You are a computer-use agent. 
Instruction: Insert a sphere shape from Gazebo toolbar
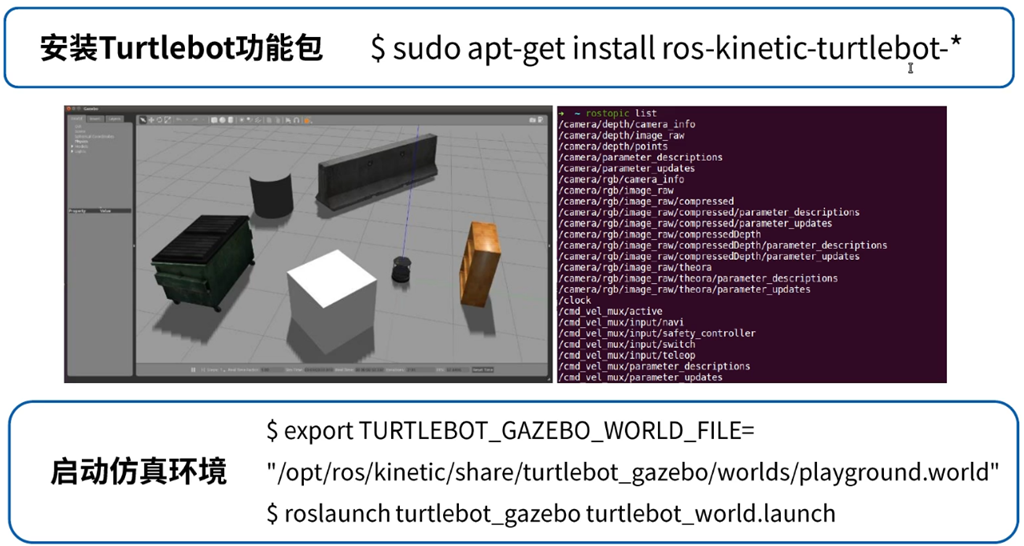coord(223,120)
